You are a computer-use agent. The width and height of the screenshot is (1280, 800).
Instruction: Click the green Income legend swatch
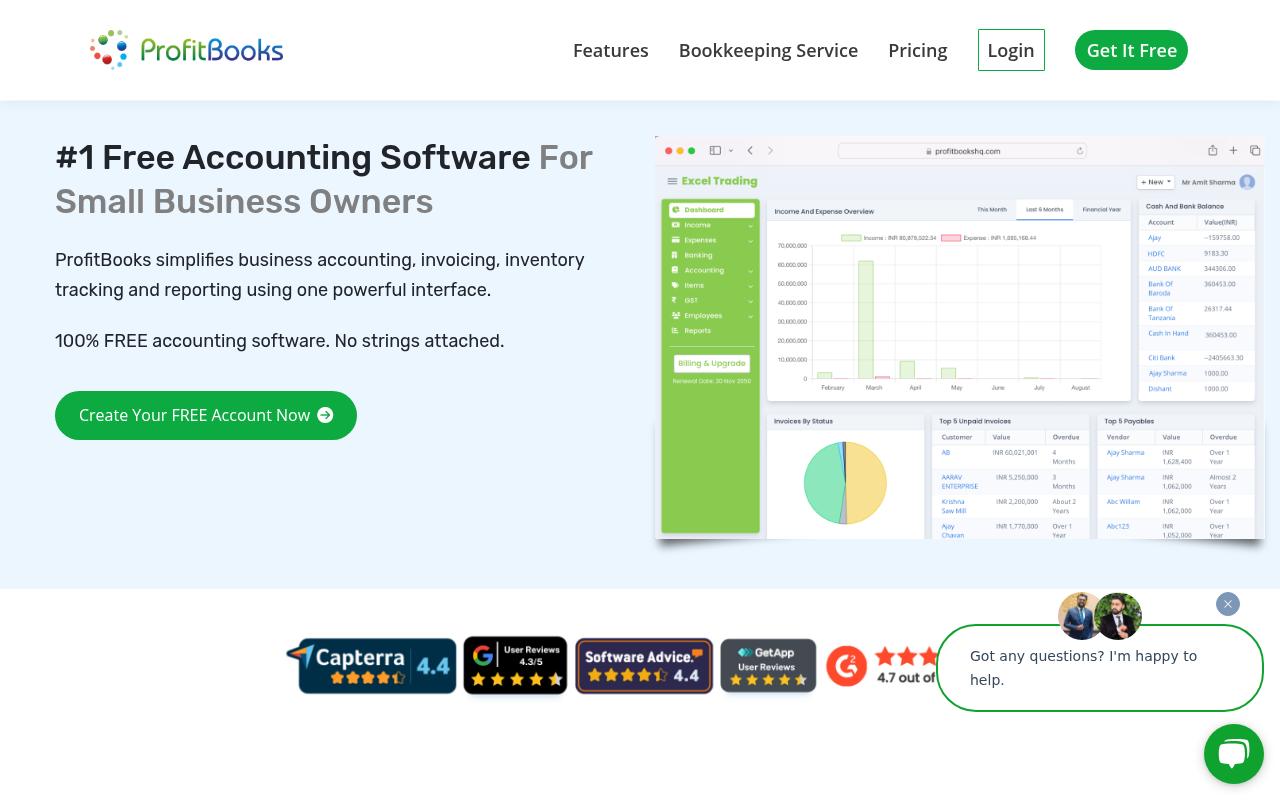851,238
